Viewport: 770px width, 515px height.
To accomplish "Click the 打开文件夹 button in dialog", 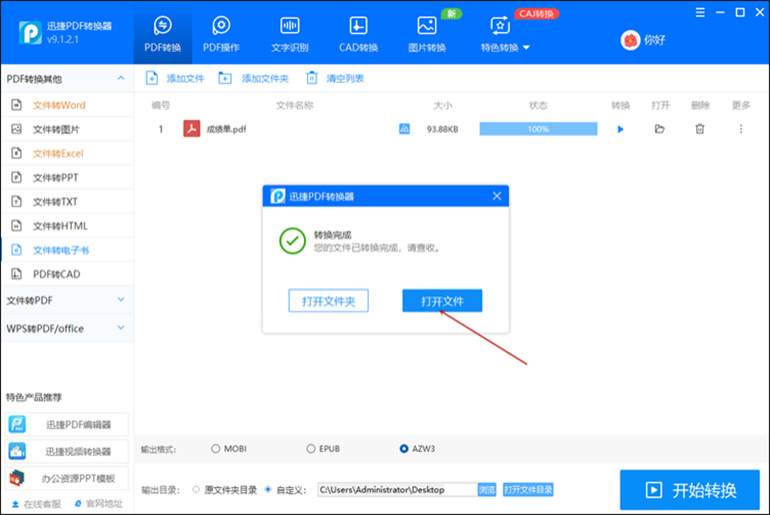I will click(x=329, y=301).
